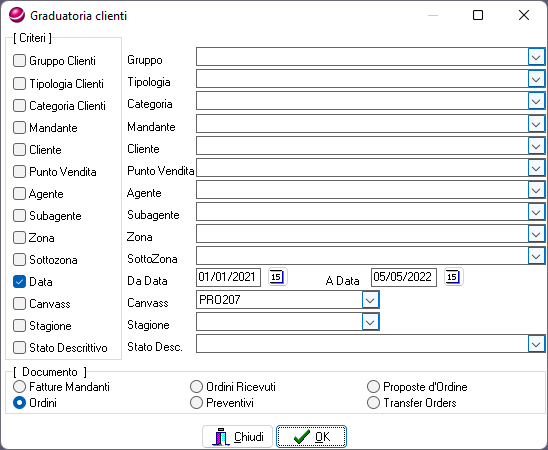Click the Graduatoria clienti app logo icon
The width and height of the screenshot is (548, 450).
pyautogui.click(x=17, y=15)
